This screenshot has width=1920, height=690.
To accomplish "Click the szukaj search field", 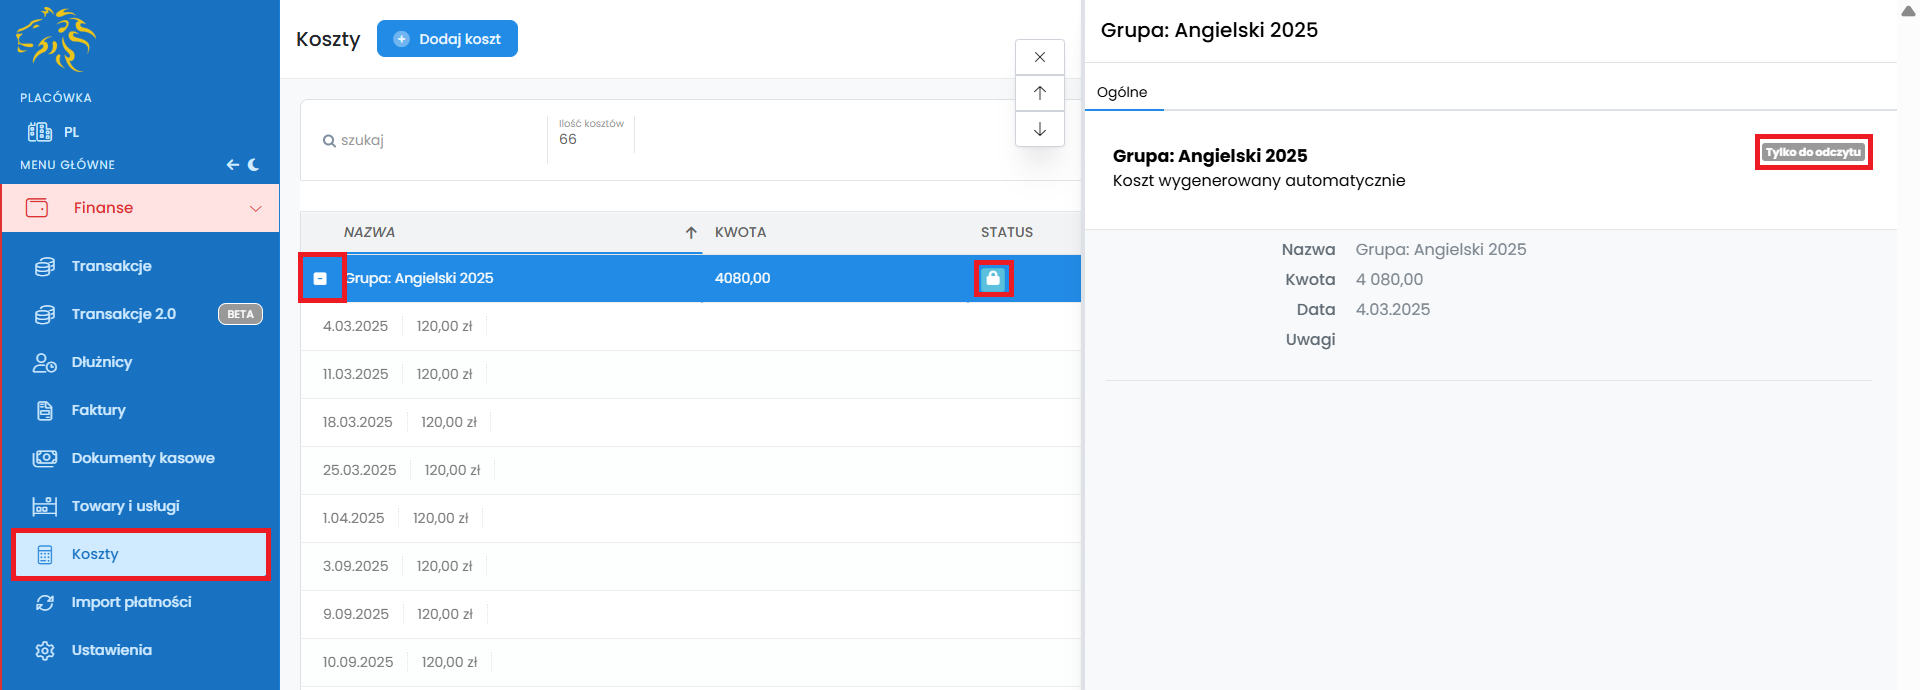I will coord(430,140).
